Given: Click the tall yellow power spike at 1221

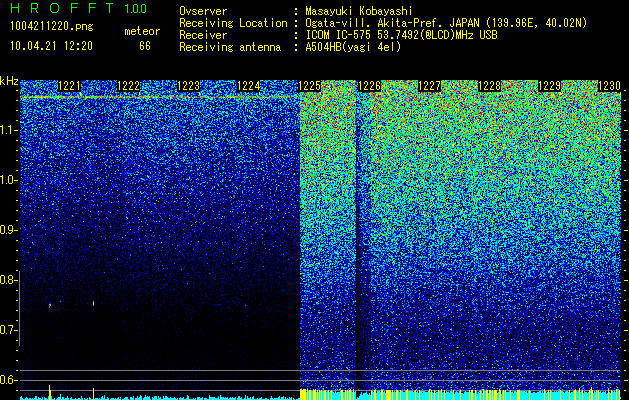Looking at the screenshot, I should coord(49,392).
